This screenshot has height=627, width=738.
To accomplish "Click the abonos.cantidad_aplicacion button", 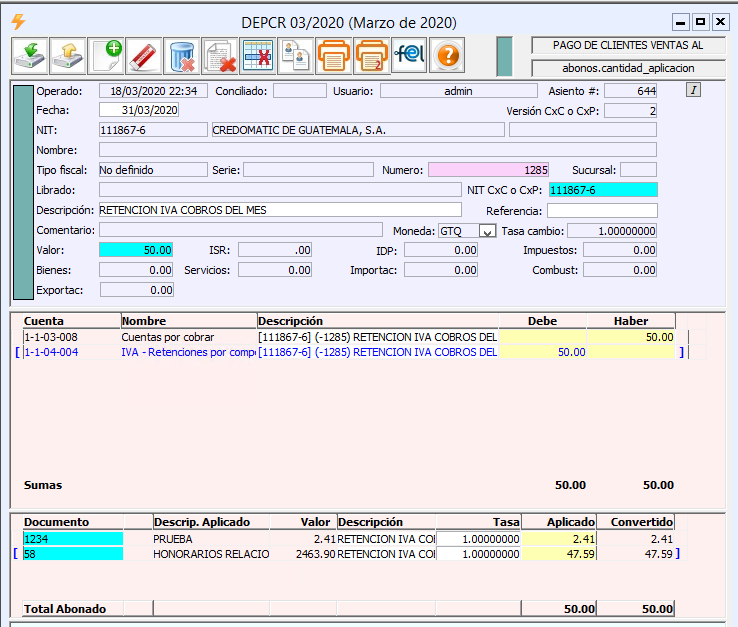I will (628, 68).
